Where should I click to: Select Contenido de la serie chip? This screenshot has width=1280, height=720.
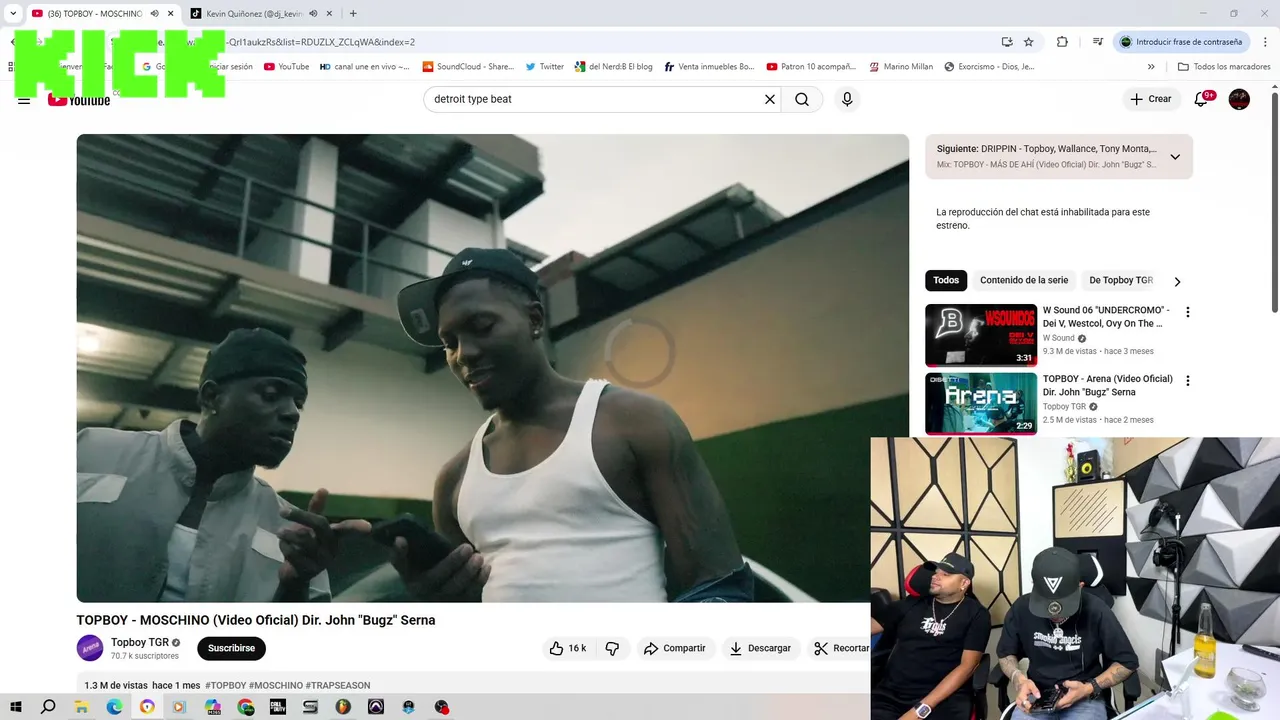pyautogui.click(x=1024, y=281)
